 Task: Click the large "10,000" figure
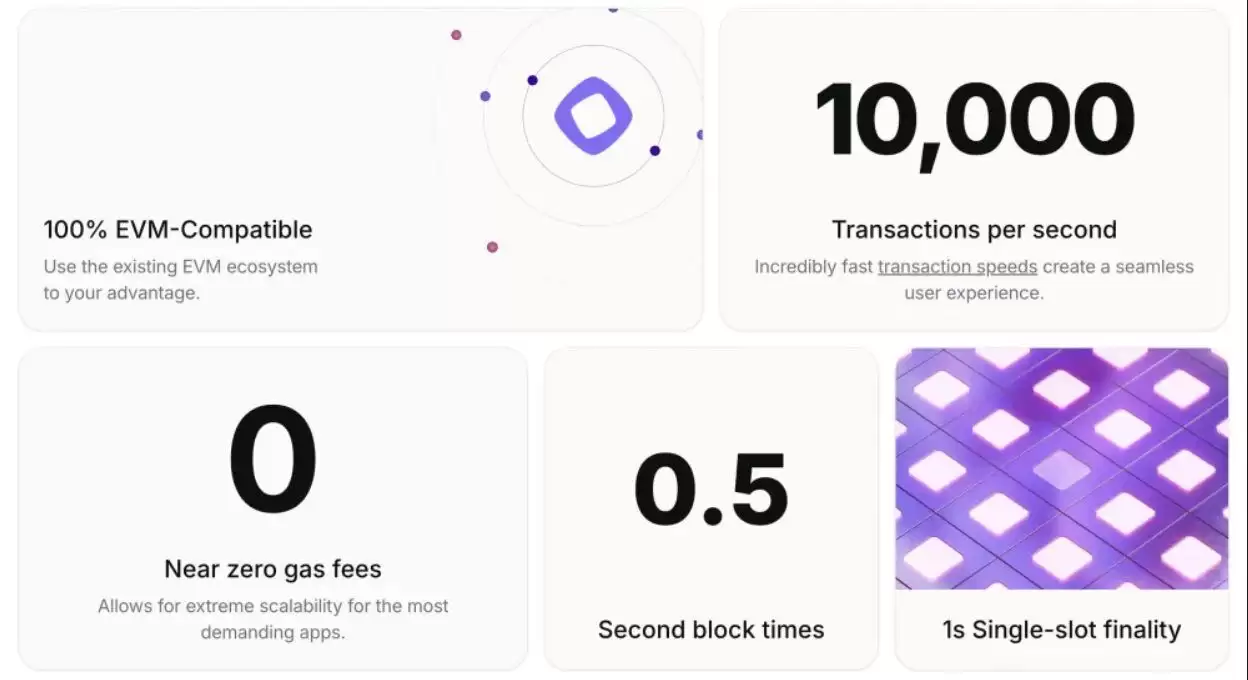974,121
